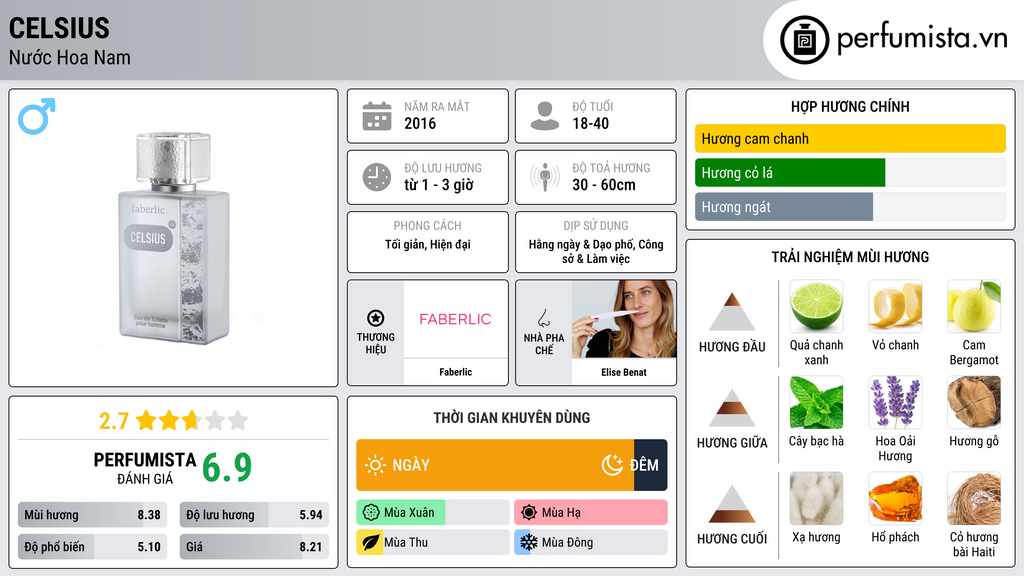Click the star badge icon above Thương hiệu
Screen dimensions: 1024x576
click(376, 318)
